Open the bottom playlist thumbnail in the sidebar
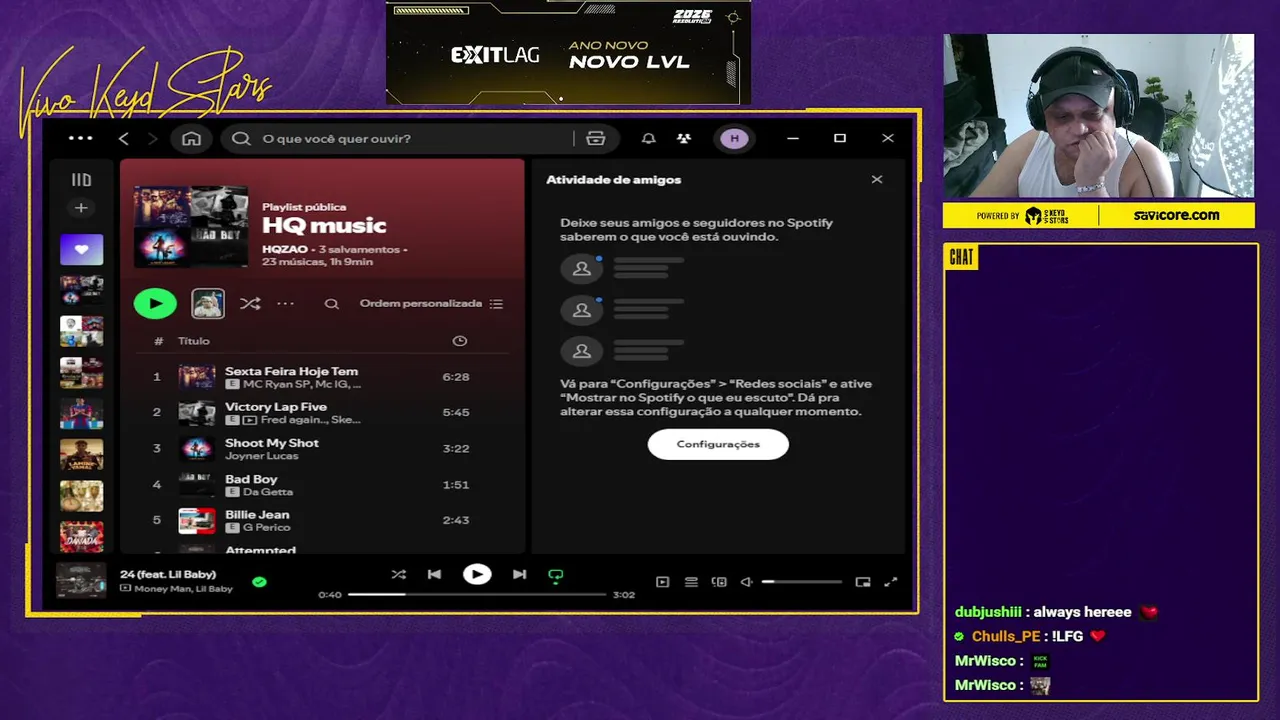This screenshot has width=1280, height=720. (81, 536)
